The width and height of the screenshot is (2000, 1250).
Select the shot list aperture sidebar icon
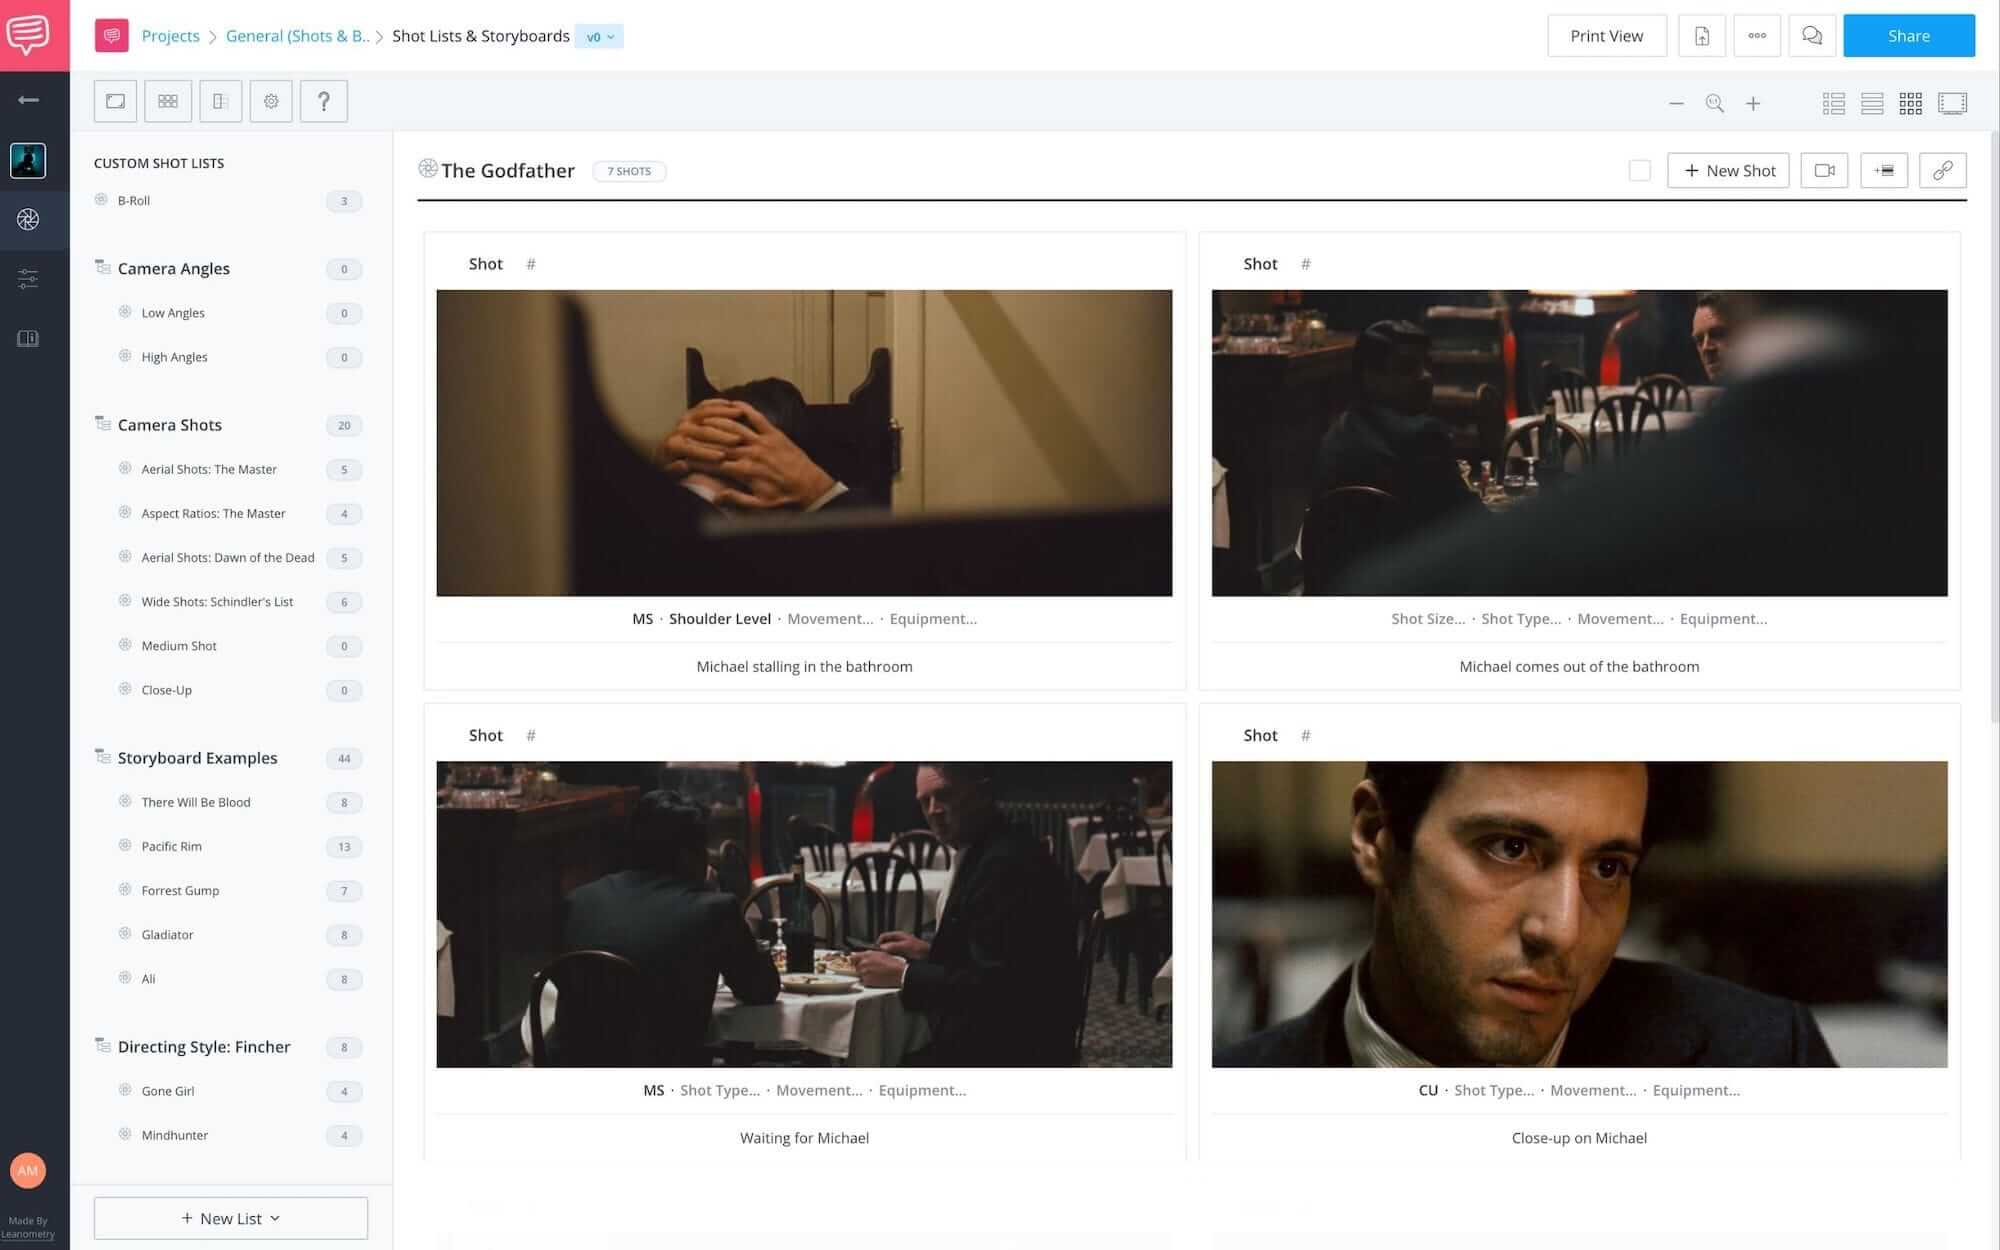(x=28, y=219)
